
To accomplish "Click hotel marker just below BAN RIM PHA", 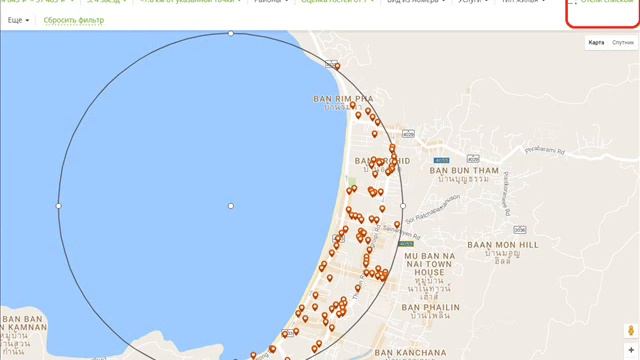I will click(353, 106).
